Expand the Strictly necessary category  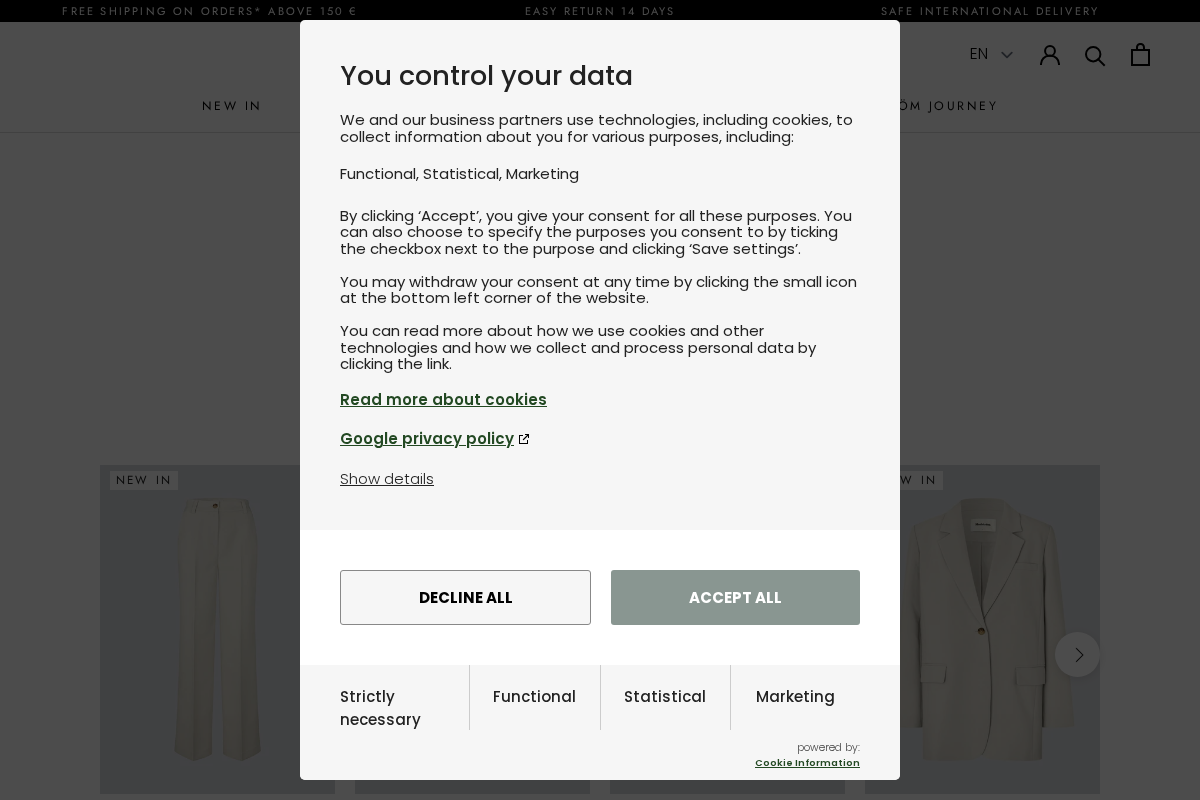tap(380, 708)
